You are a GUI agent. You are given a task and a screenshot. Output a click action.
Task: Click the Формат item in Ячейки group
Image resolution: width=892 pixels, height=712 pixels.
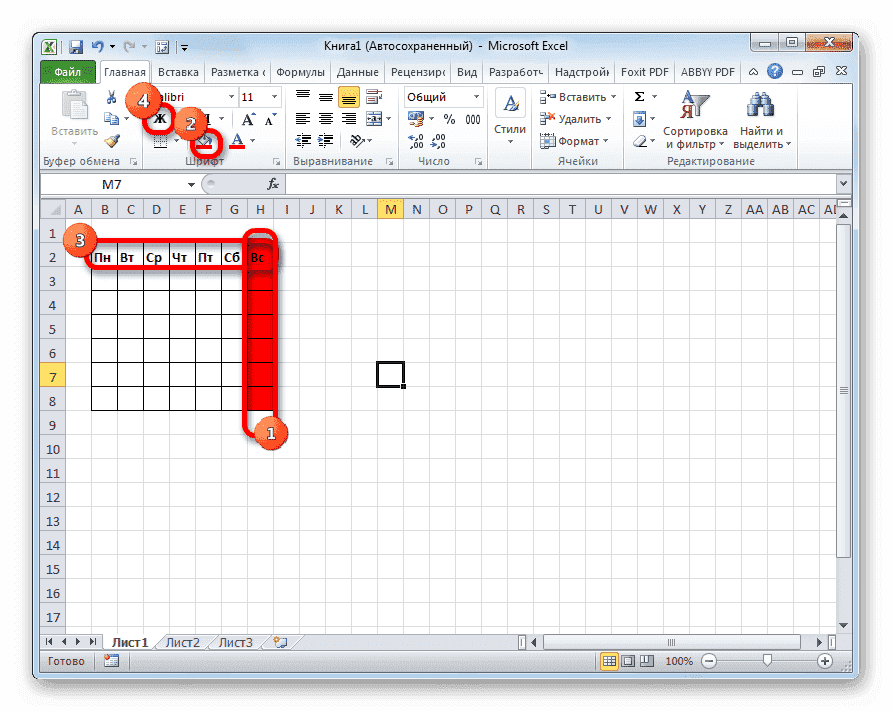pyautogui.click(x=578, y=141)
